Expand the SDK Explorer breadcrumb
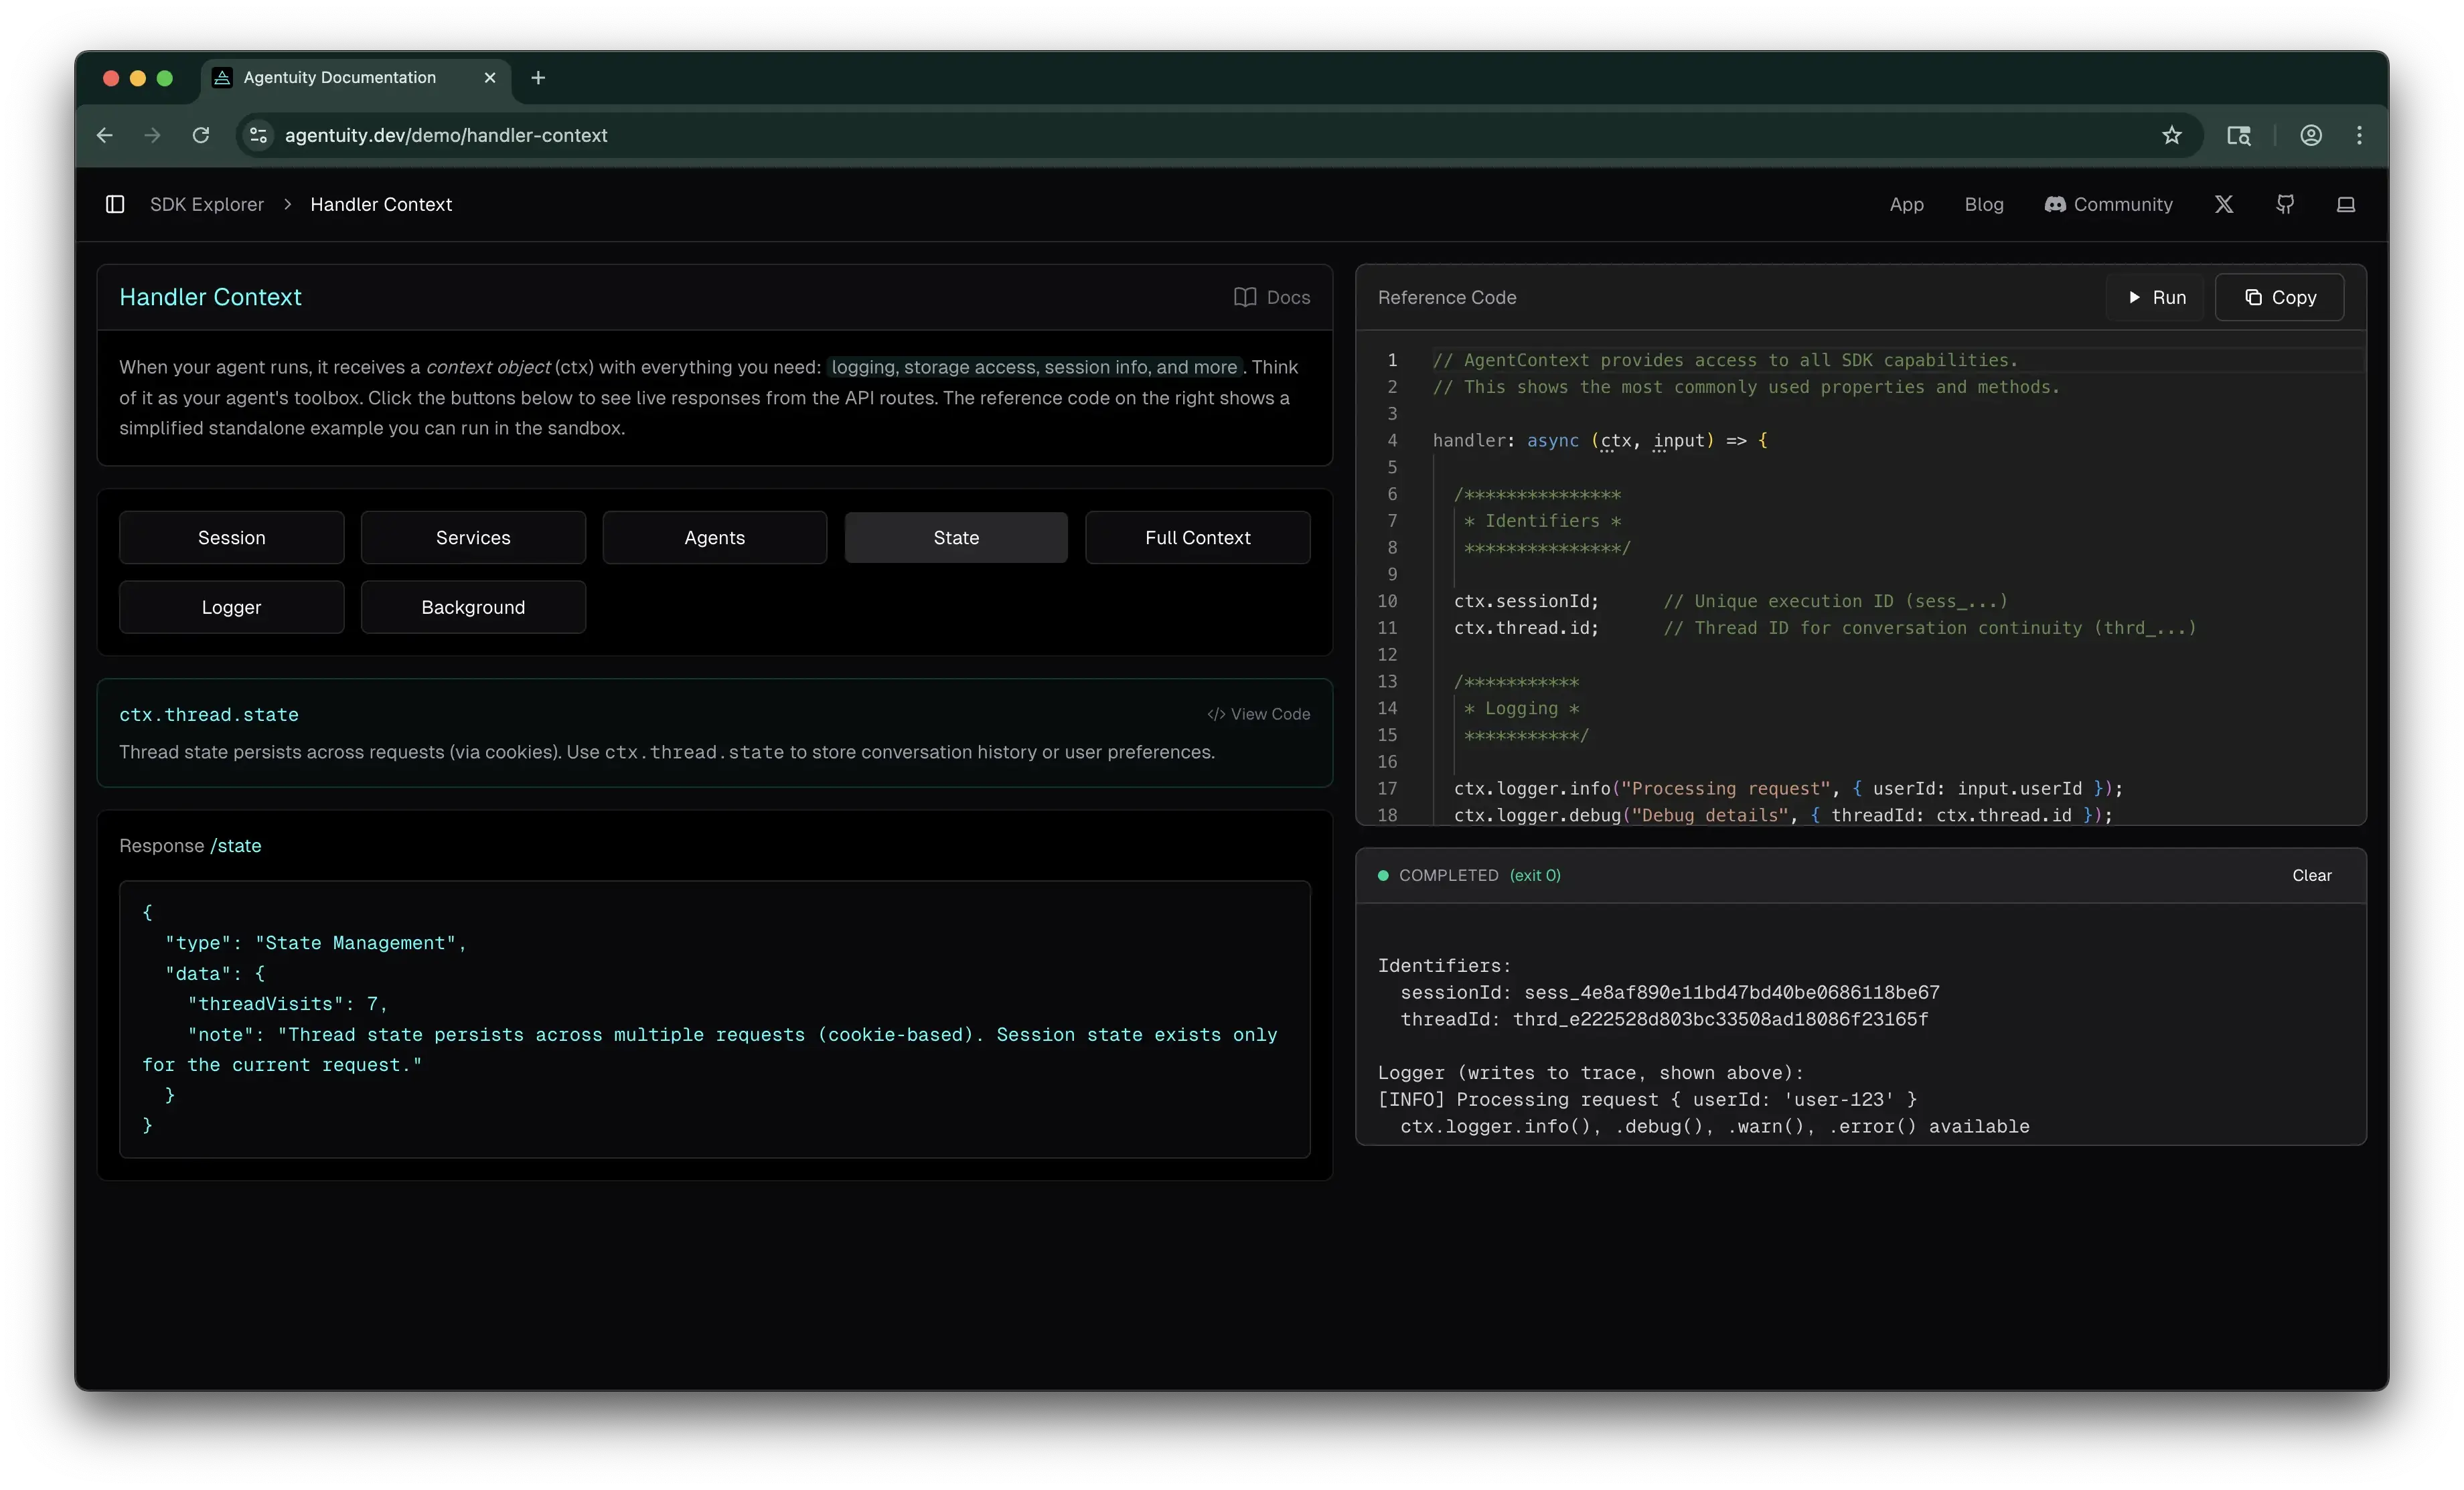The width and height of the screenshot is (2464, 1490). pos(206,204)
